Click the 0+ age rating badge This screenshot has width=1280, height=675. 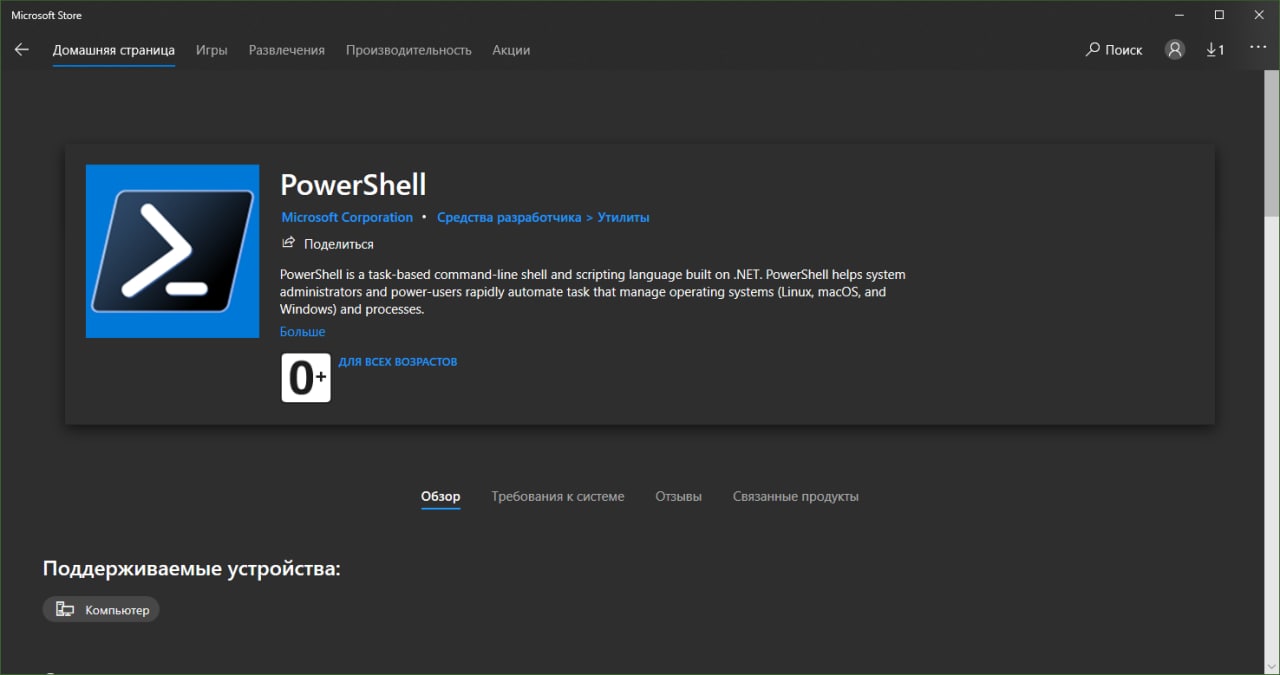click(x=306, y=377)
